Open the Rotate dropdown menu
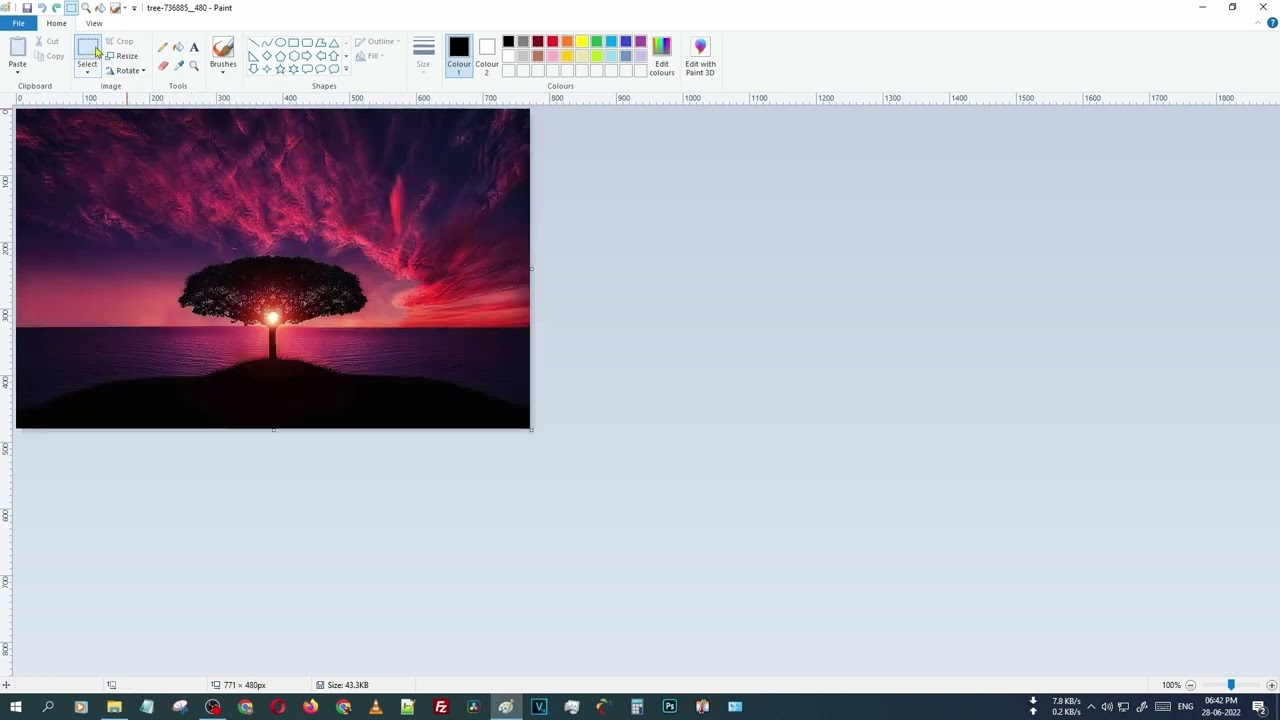Viewport: 1280px width, 720px height. 143,71
